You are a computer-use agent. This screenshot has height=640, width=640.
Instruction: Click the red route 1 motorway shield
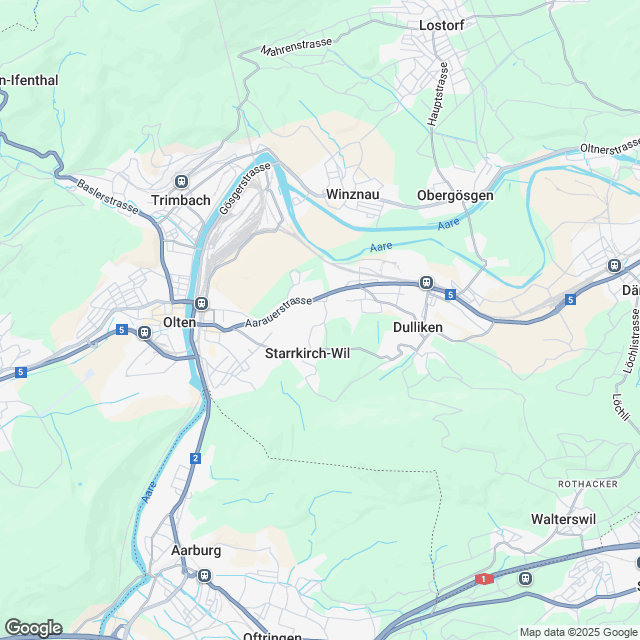[x=484, y=579]
